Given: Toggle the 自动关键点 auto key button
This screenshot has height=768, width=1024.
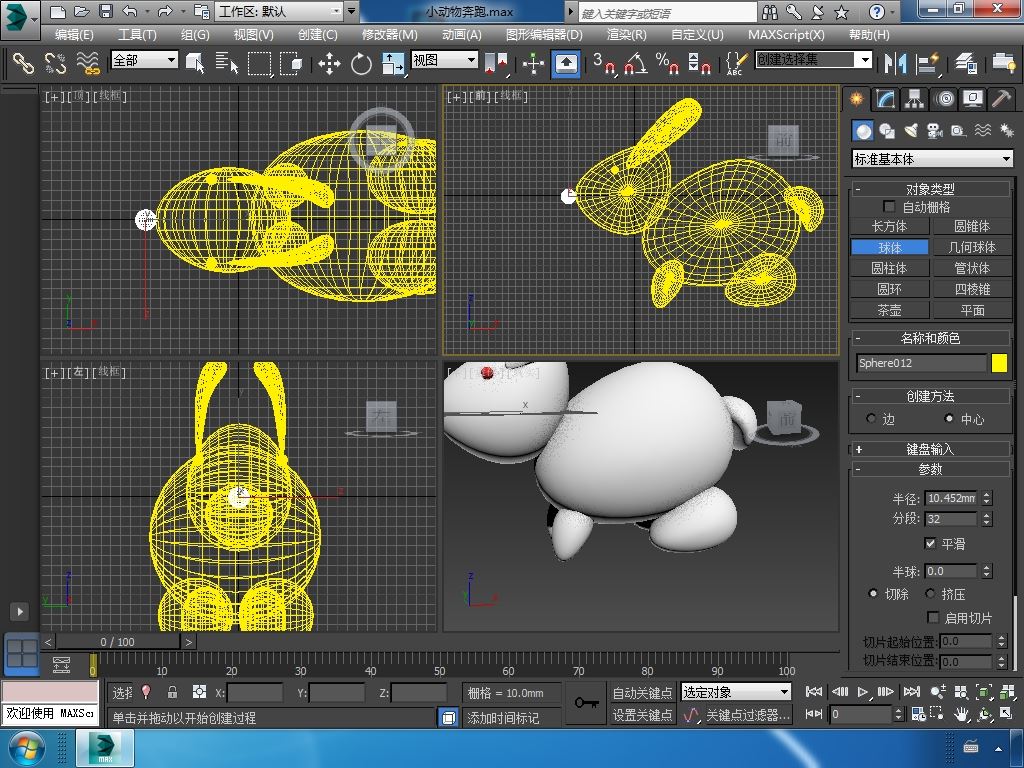Looking at the screenshot, I should pos(642,692).
